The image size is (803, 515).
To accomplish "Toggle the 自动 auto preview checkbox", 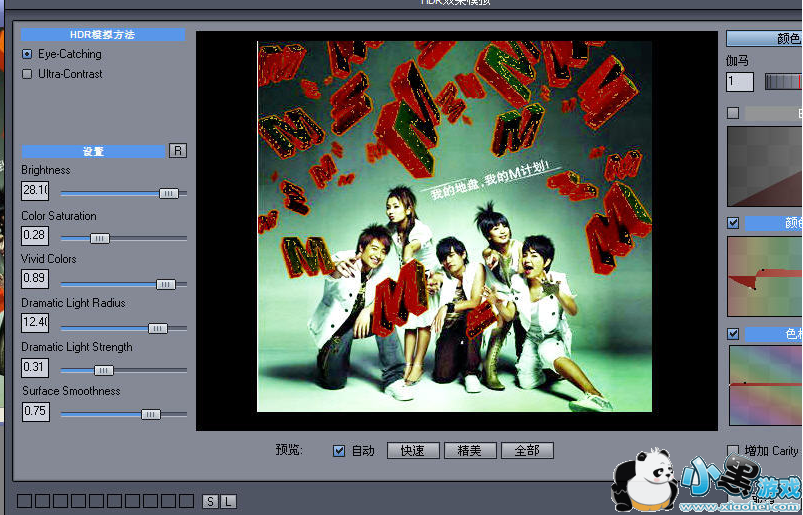I will [339, 450].
